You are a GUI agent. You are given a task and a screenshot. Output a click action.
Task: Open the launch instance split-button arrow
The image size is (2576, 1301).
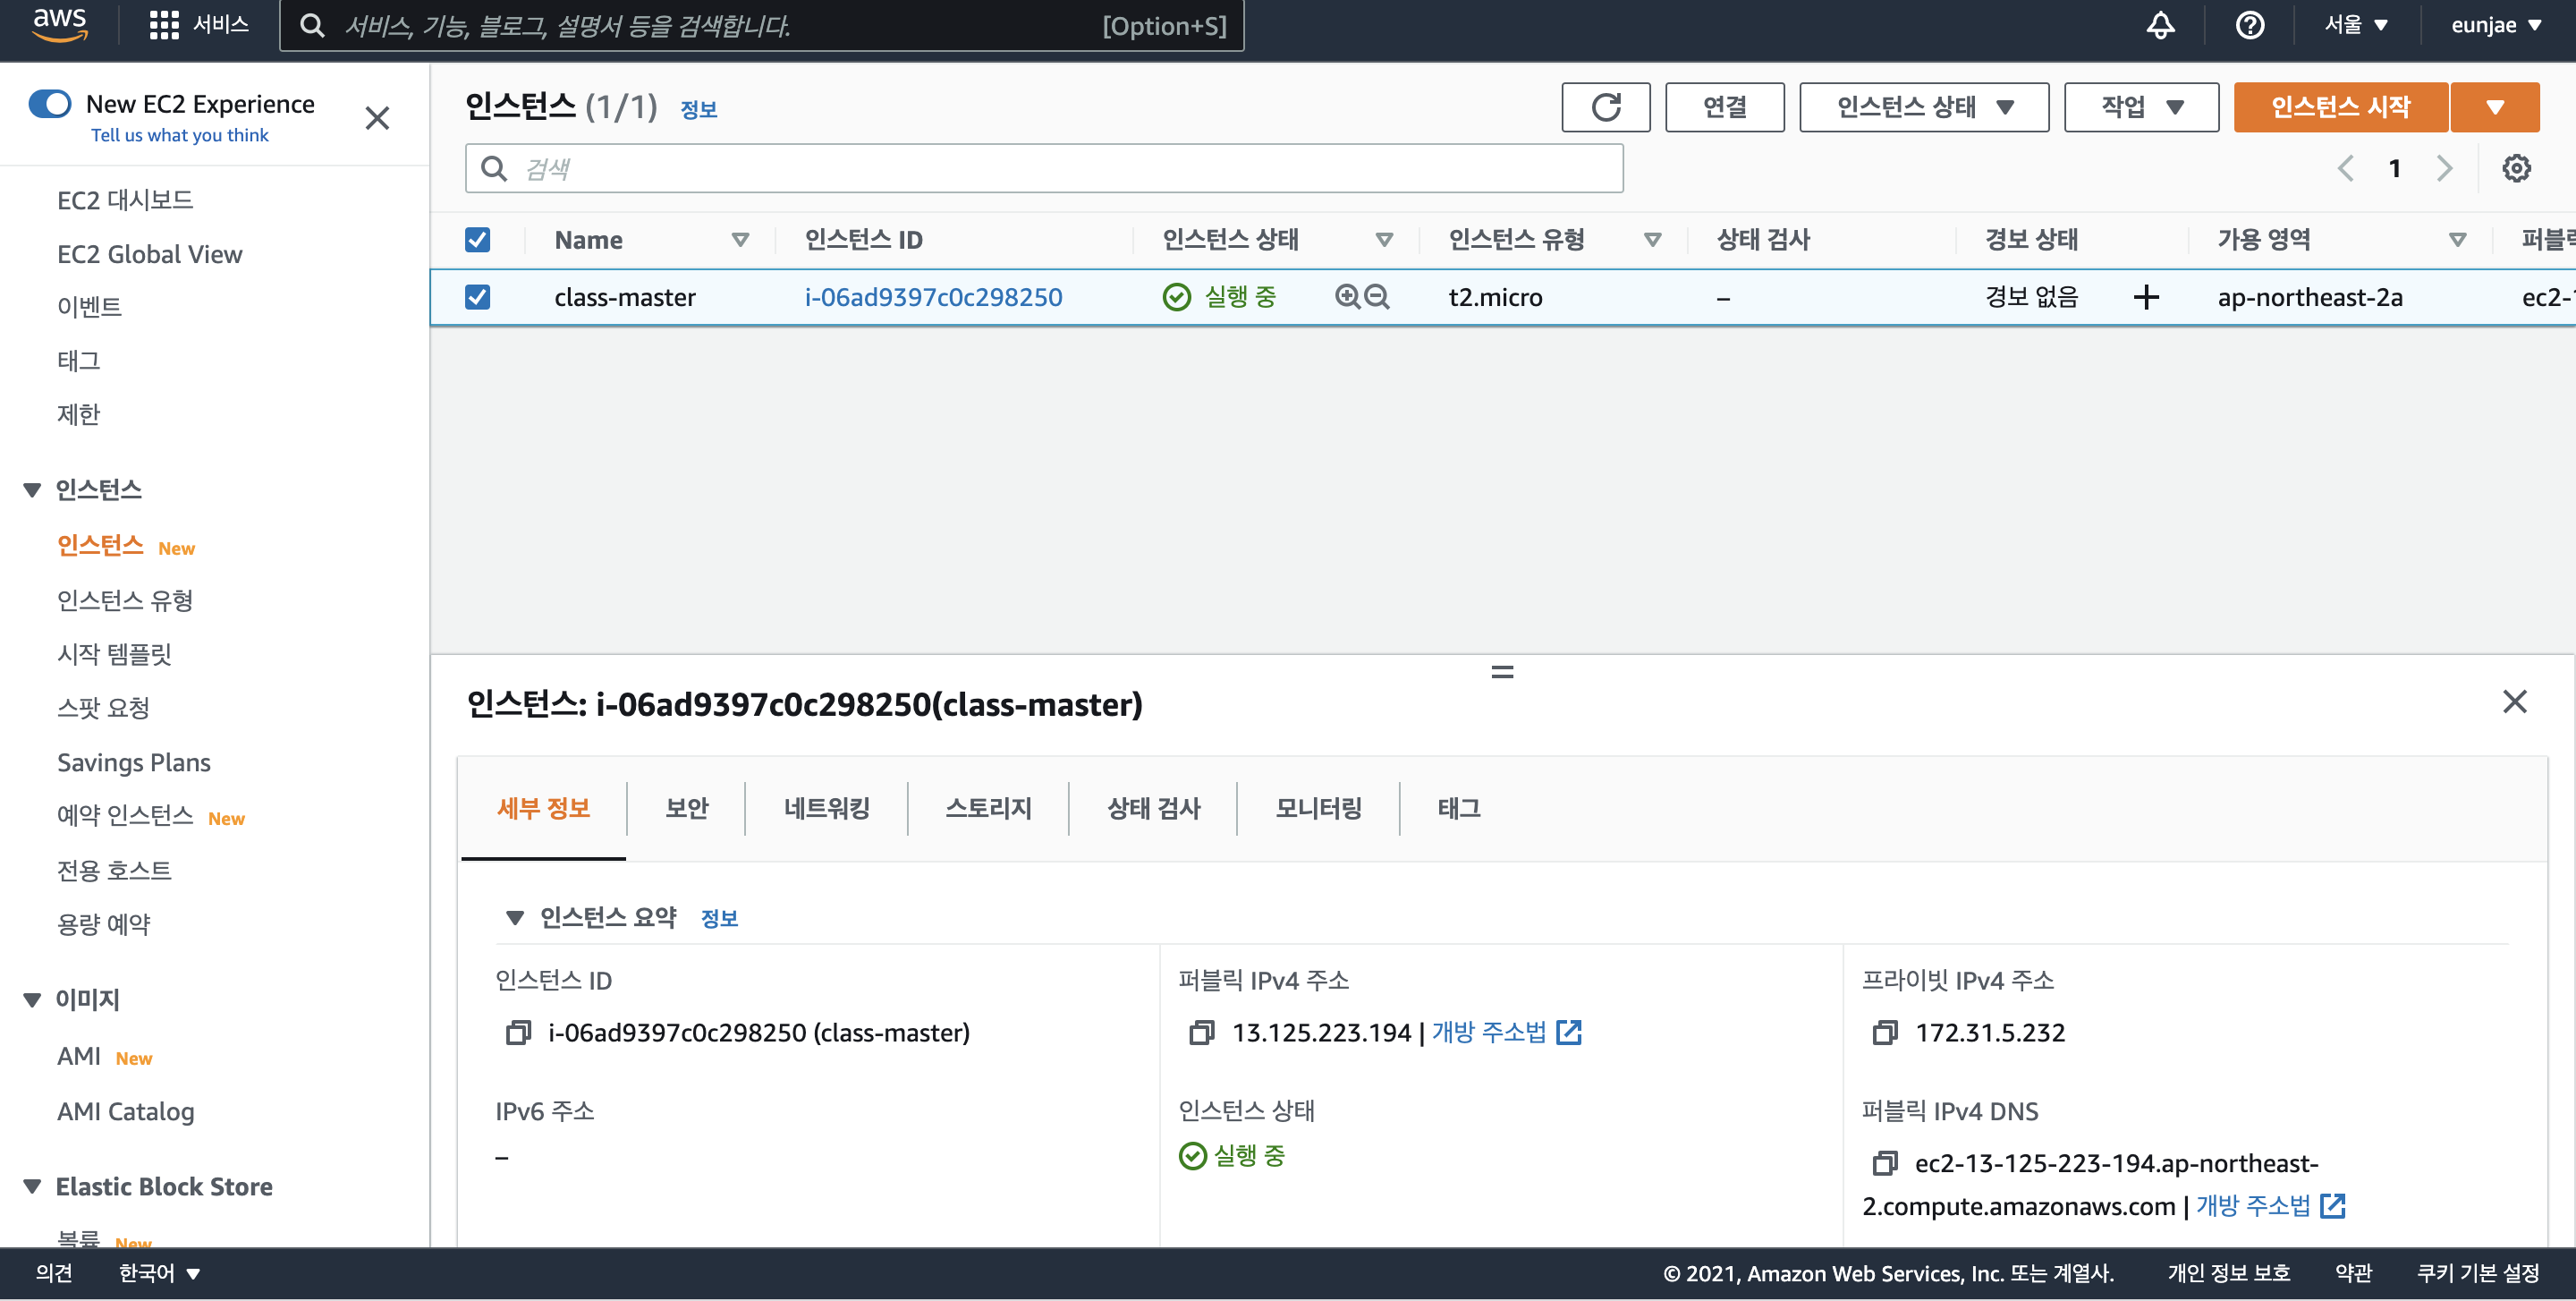point(2495,107)
